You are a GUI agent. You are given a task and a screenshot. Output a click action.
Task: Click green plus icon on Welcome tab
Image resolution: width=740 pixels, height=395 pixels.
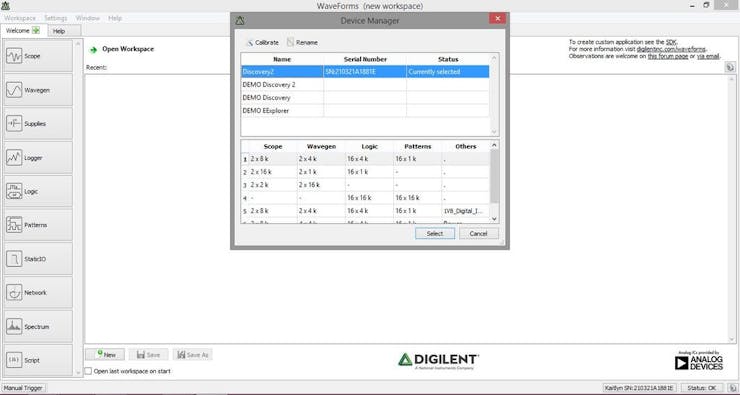[x=36, y=31]
